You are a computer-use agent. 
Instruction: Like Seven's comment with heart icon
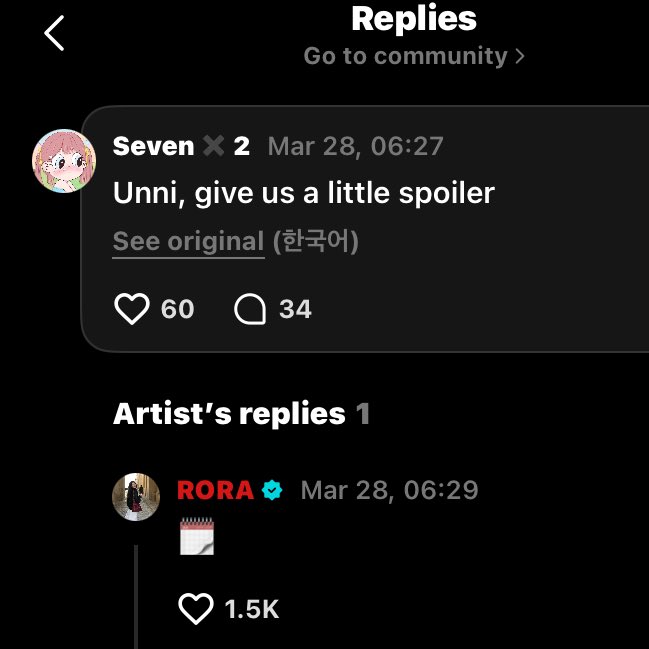point(132,309)
